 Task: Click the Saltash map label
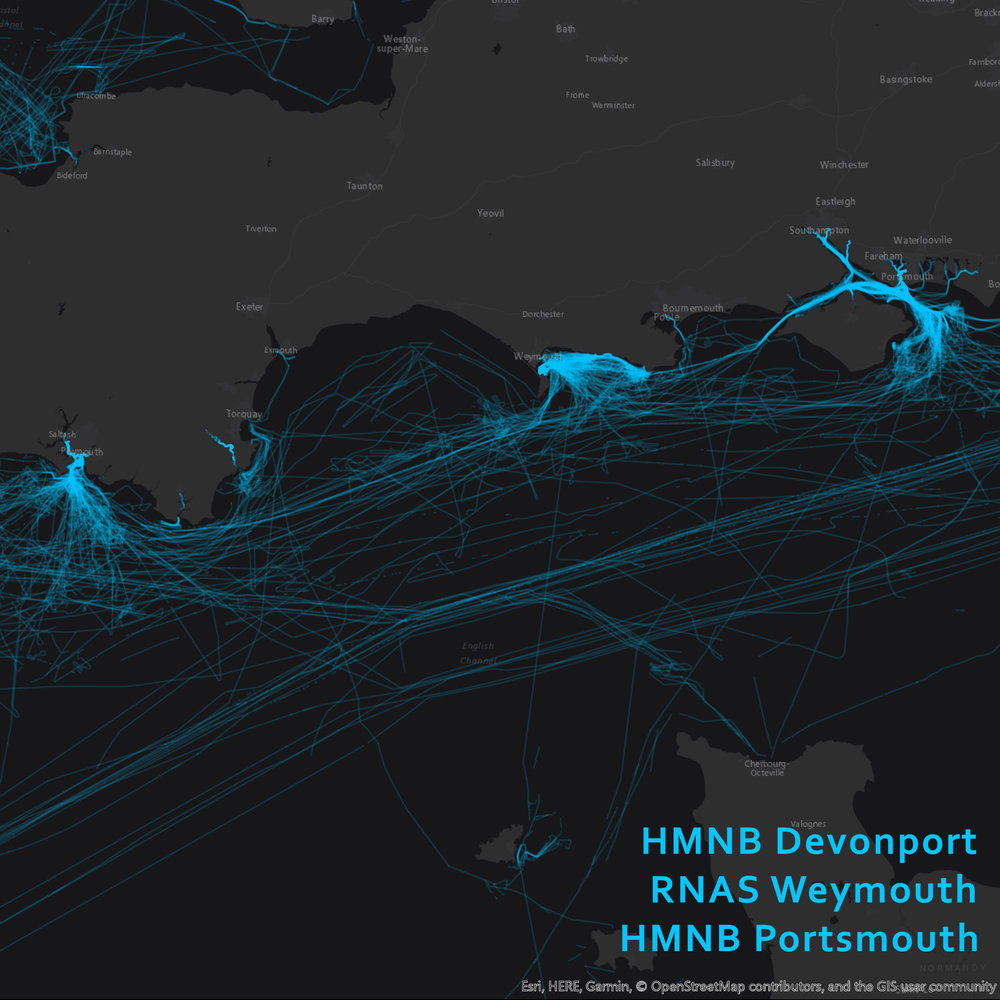pyautogui.click(x=62, y=435)
